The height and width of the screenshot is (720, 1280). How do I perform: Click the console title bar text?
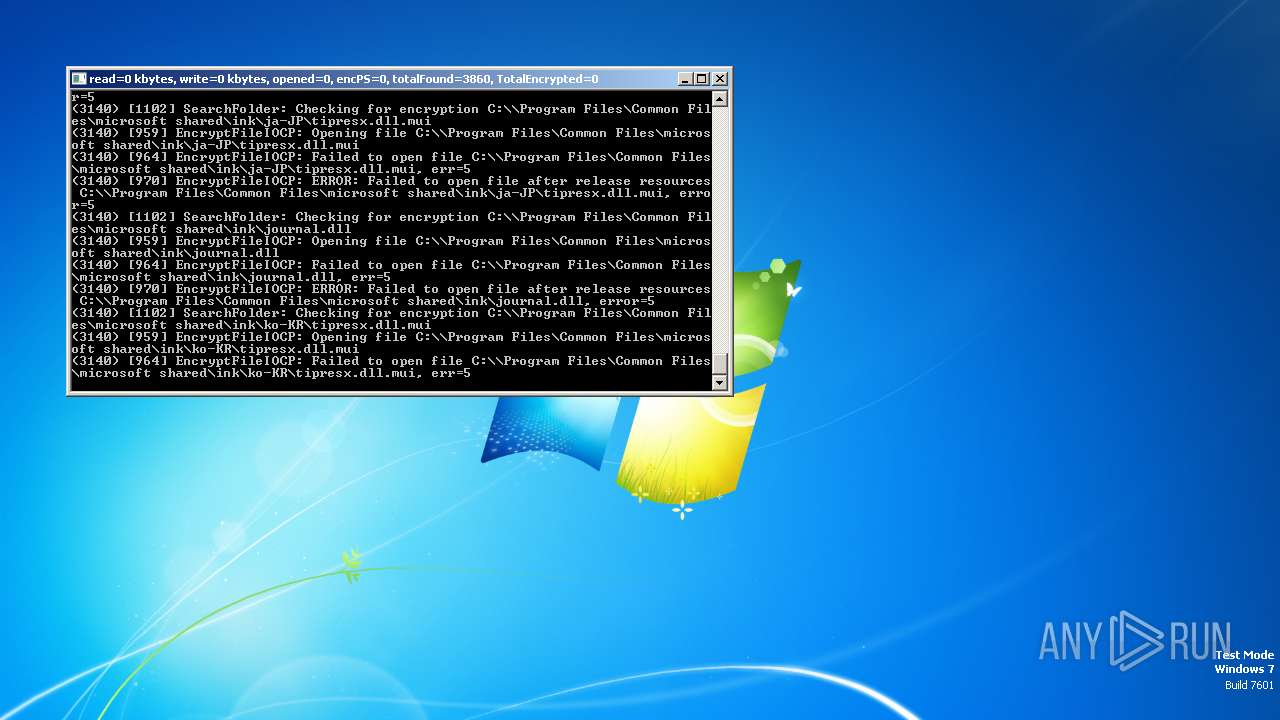pos(344,79)
